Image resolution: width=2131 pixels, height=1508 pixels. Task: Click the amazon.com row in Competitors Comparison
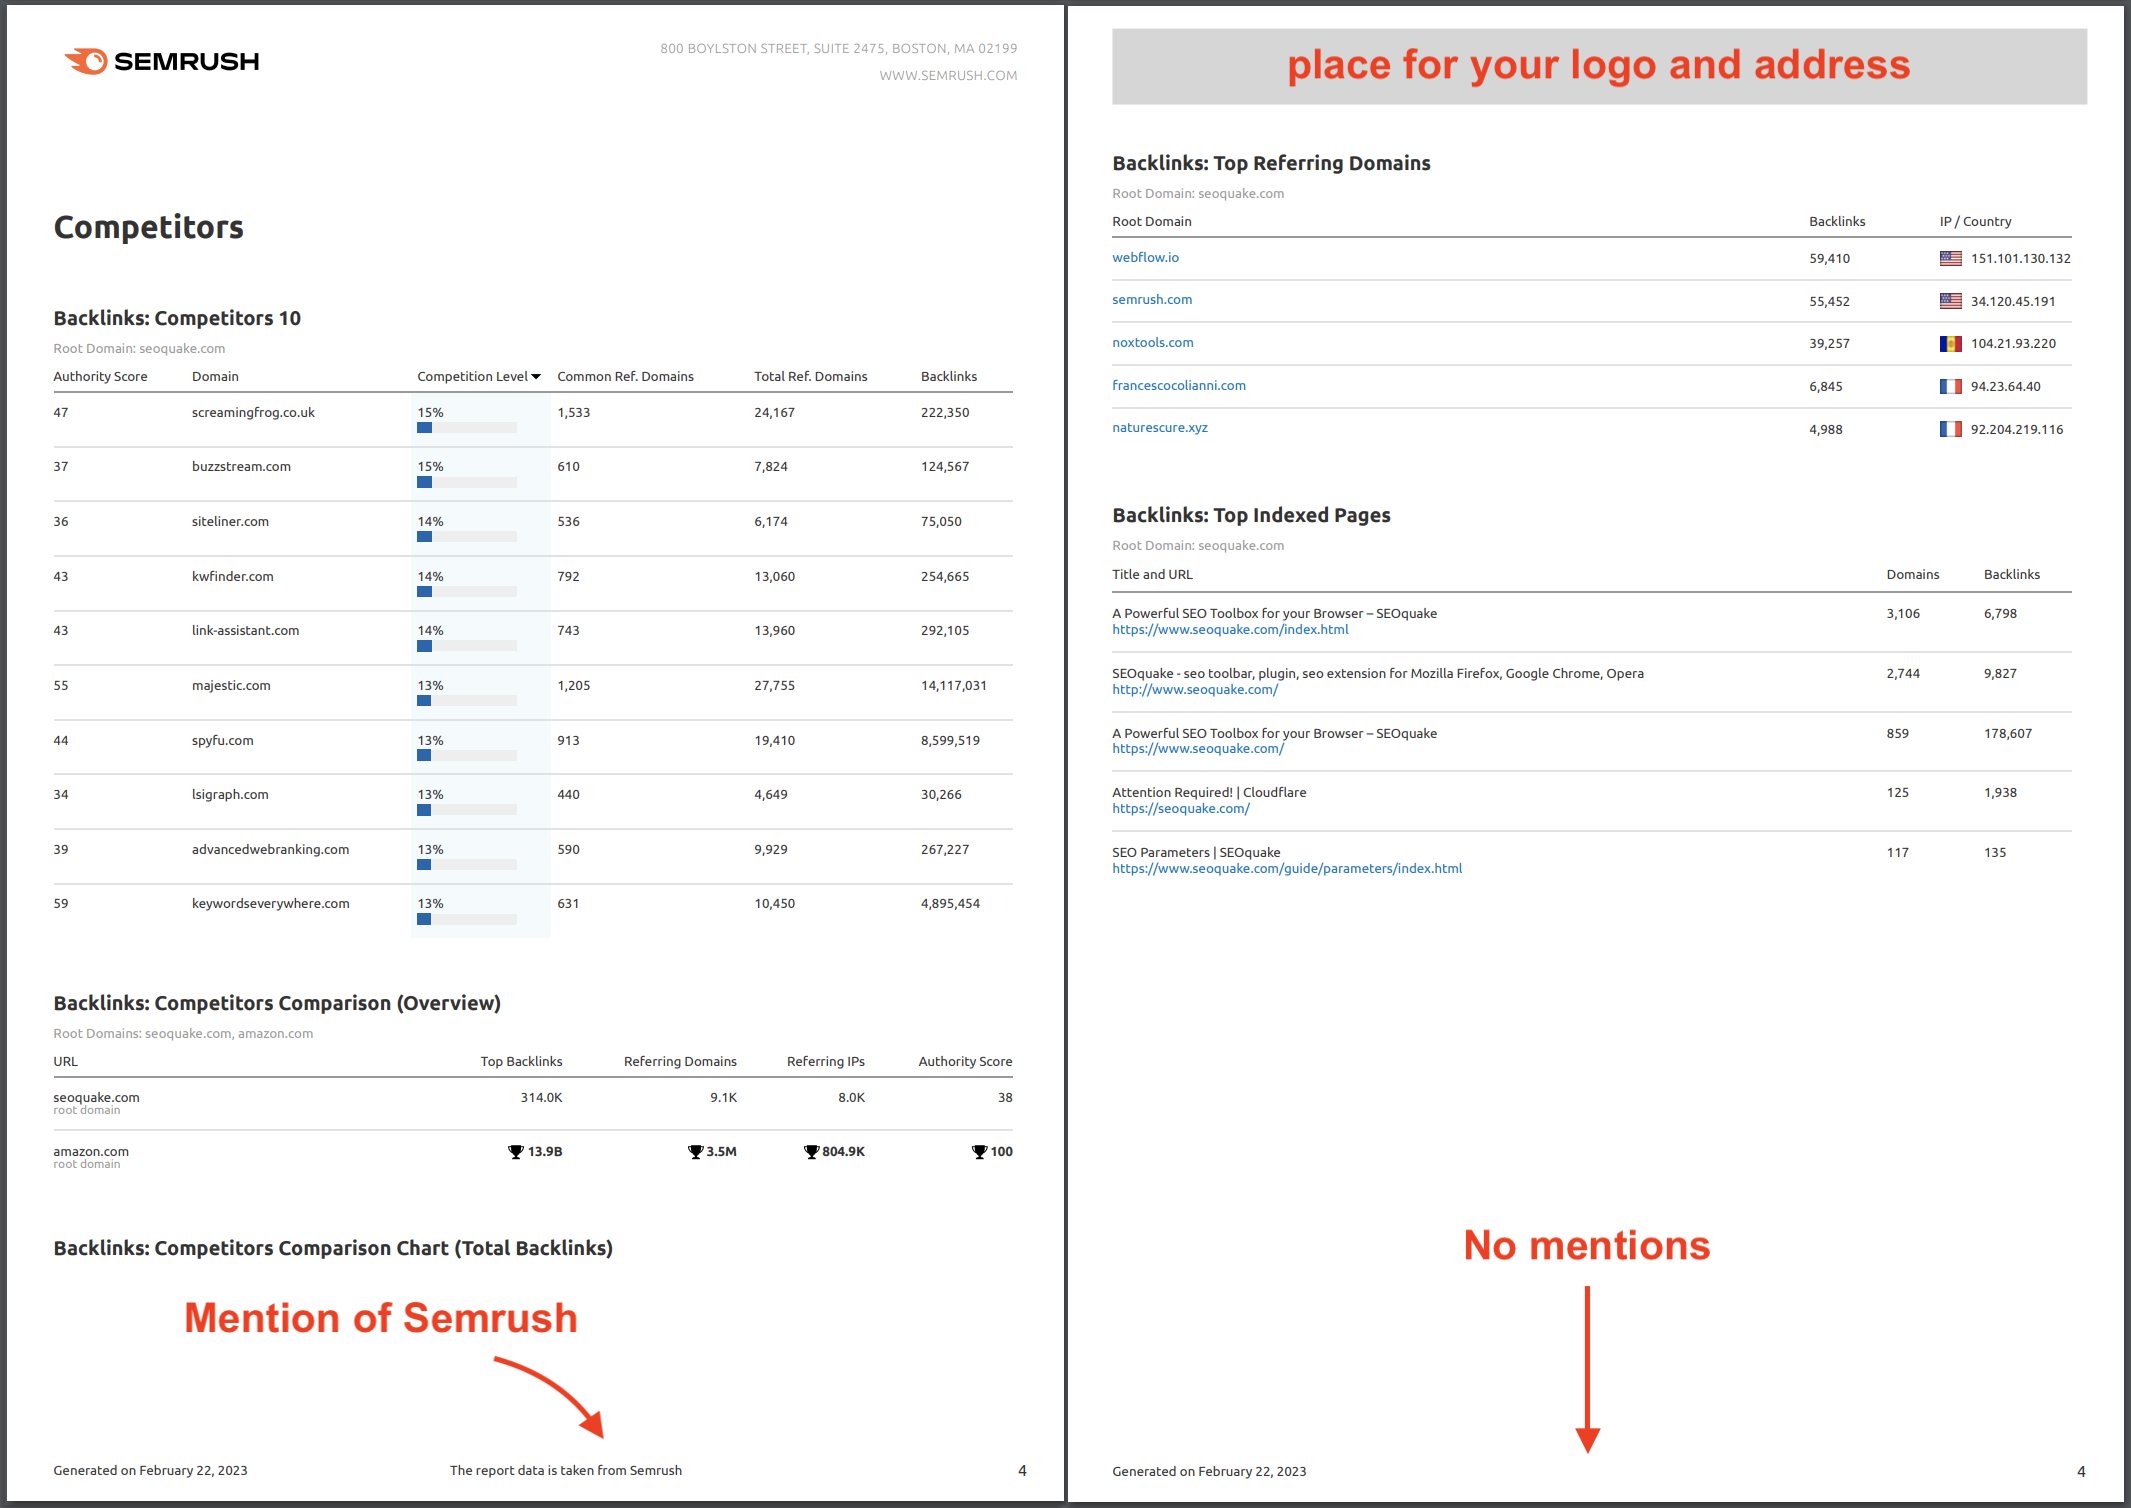coord(533,1157)
